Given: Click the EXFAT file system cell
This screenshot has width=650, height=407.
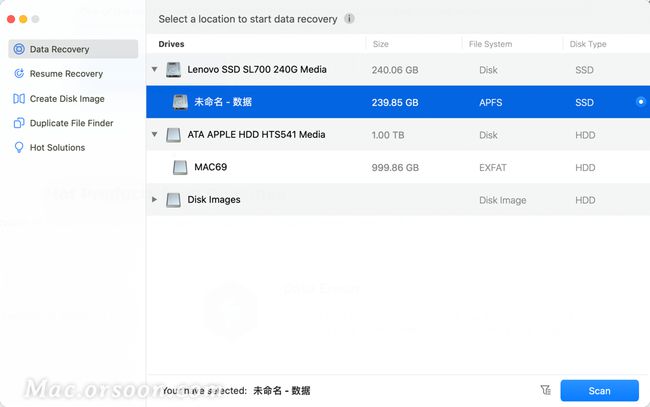Looking at the screenshot, I should (493, 167).
